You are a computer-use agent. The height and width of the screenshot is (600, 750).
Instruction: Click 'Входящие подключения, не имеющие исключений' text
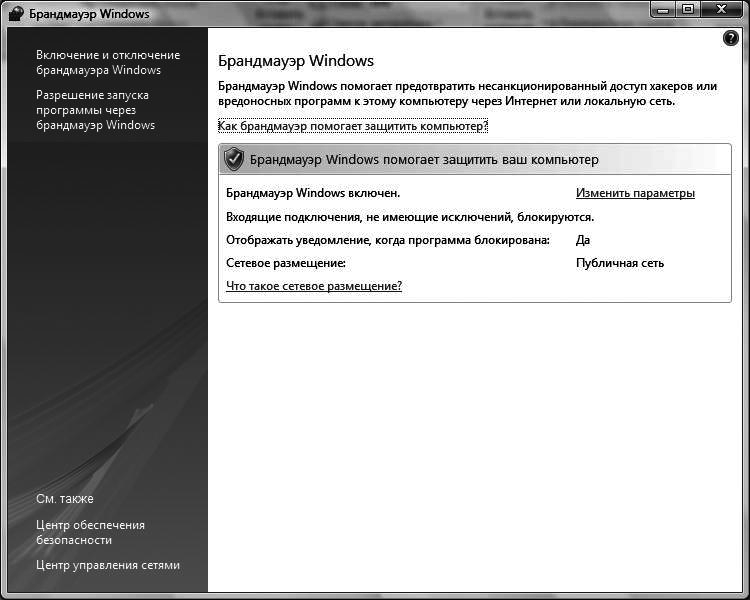(x=369, y=217)
